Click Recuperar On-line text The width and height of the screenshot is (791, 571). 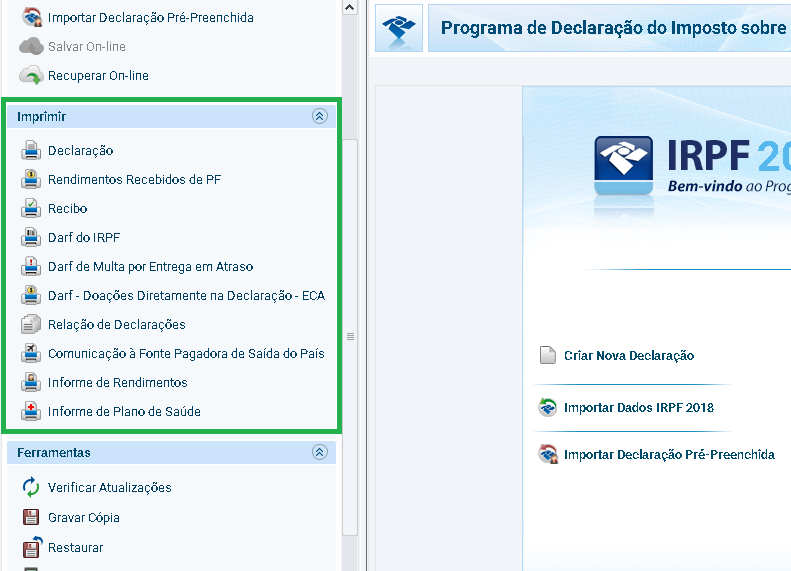[x=98, y=76]
